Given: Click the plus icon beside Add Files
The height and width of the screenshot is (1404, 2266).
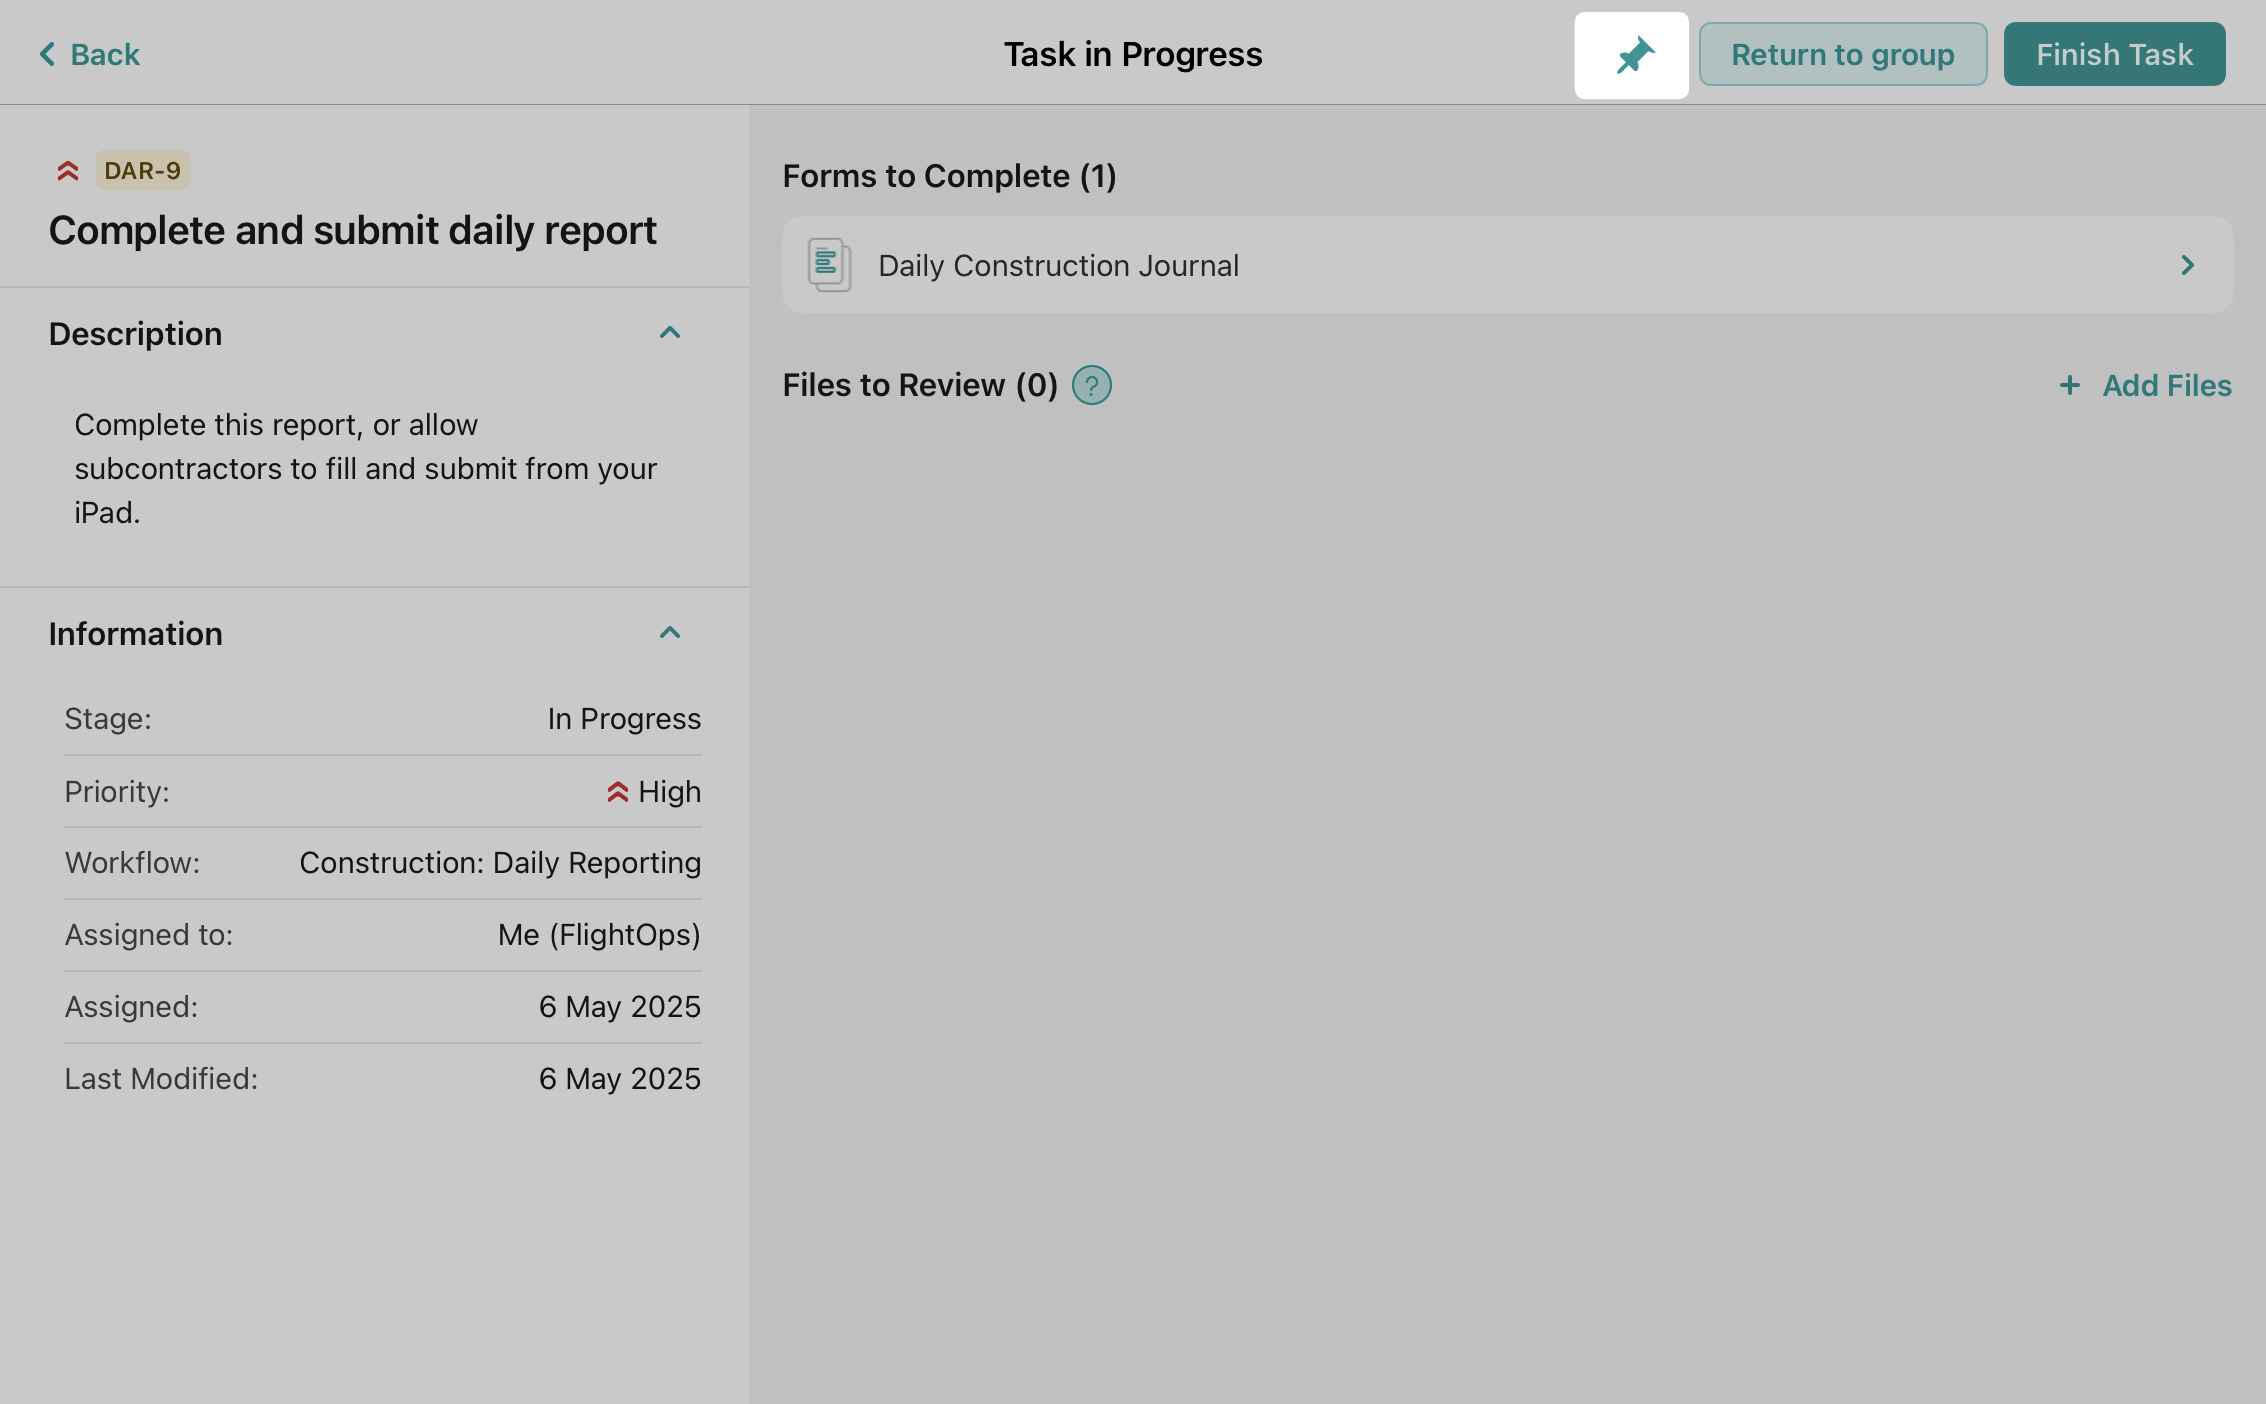Looking at the screenshot, I should click(2069, 385).
